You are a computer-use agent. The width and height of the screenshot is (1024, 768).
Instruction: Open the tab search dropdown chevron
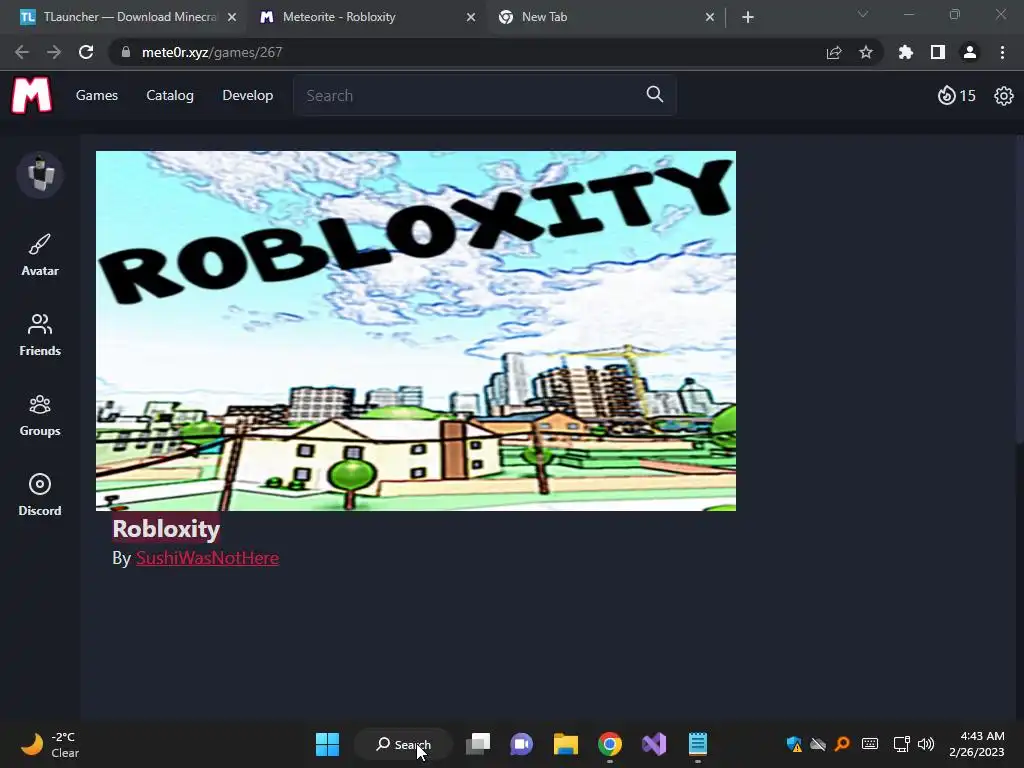coord(863,14)
